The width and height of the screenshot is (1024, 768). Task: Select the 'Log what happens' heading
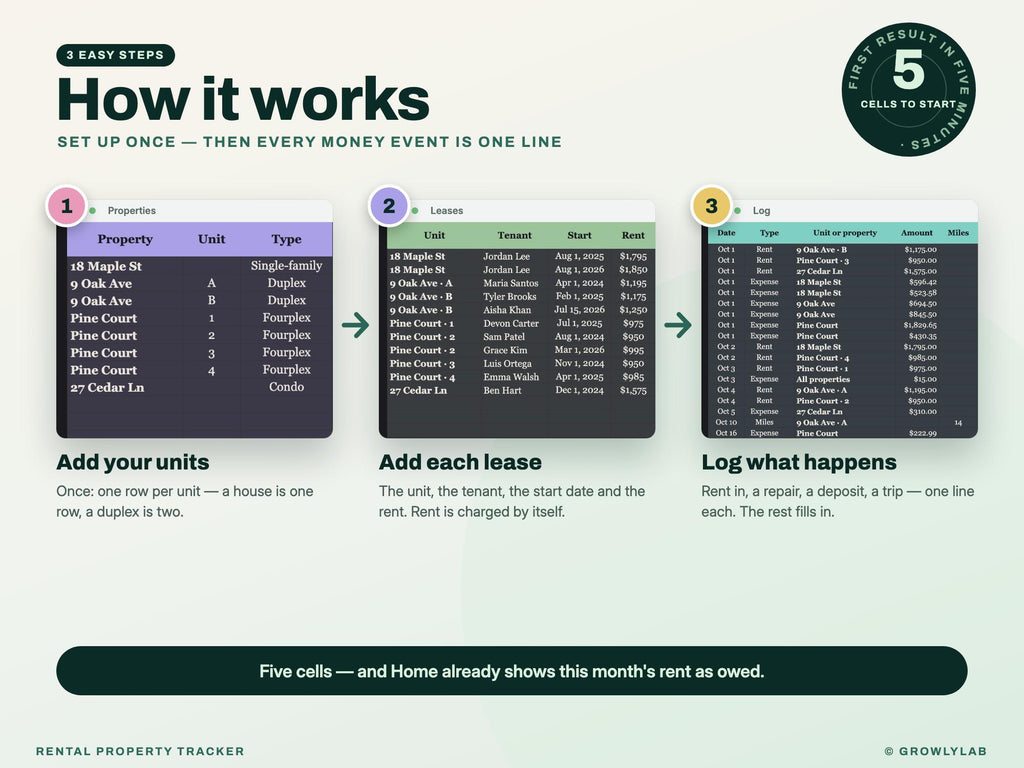799,462
